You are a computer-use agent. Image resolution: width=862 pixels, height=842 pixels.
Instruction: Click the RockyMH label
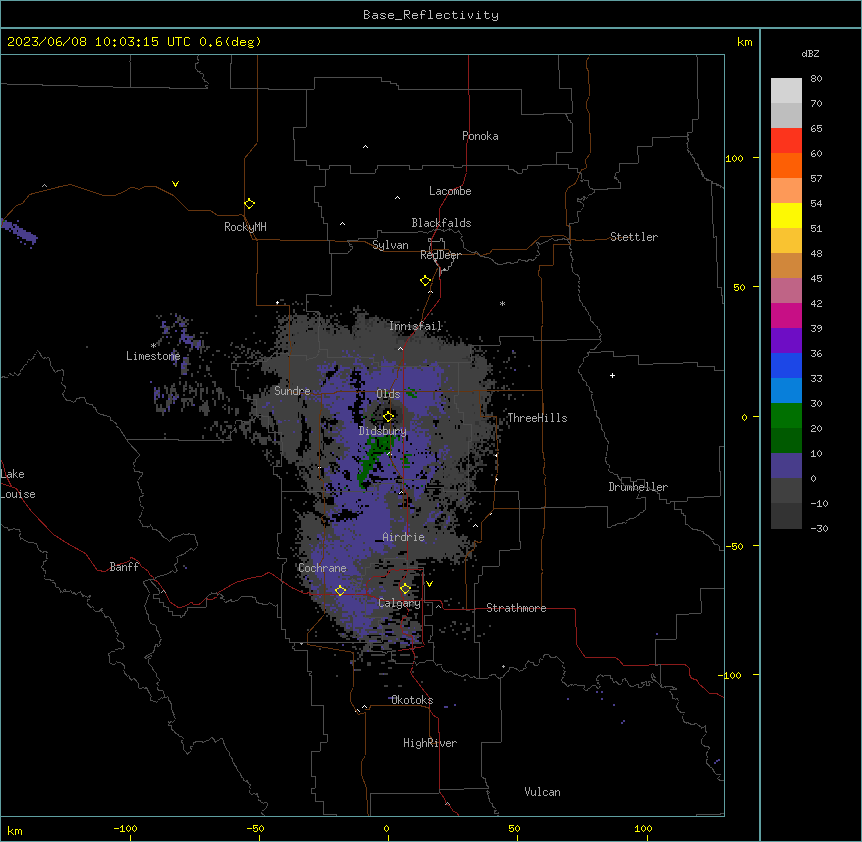[245, 227]
